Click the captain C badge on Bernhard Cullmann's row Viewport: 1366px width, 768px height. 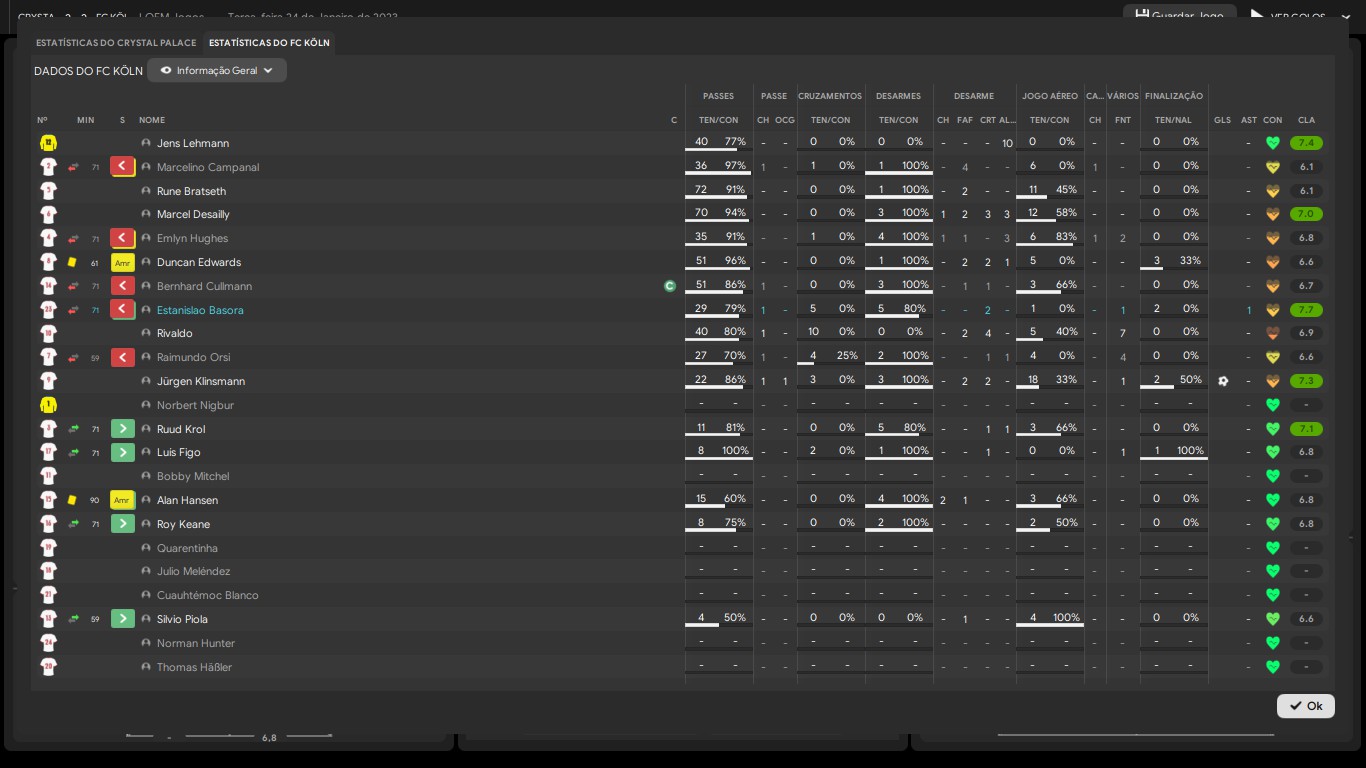pos(670,286)
